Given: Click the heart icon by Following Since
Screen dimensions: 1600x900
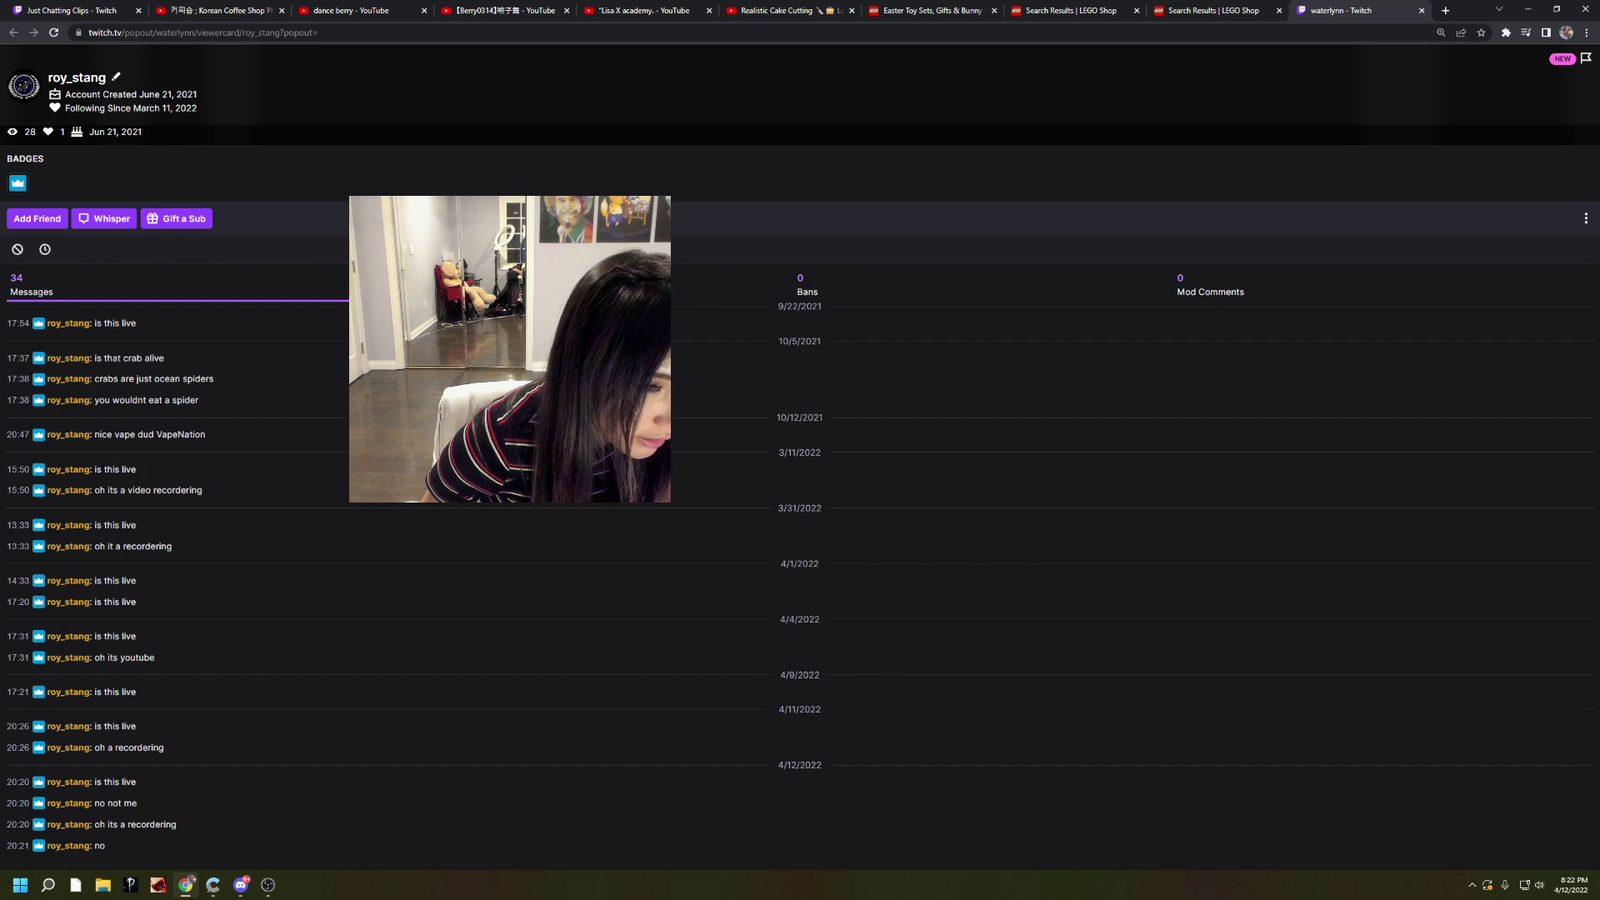Looking at the screenshot, I should coord(55,108).
